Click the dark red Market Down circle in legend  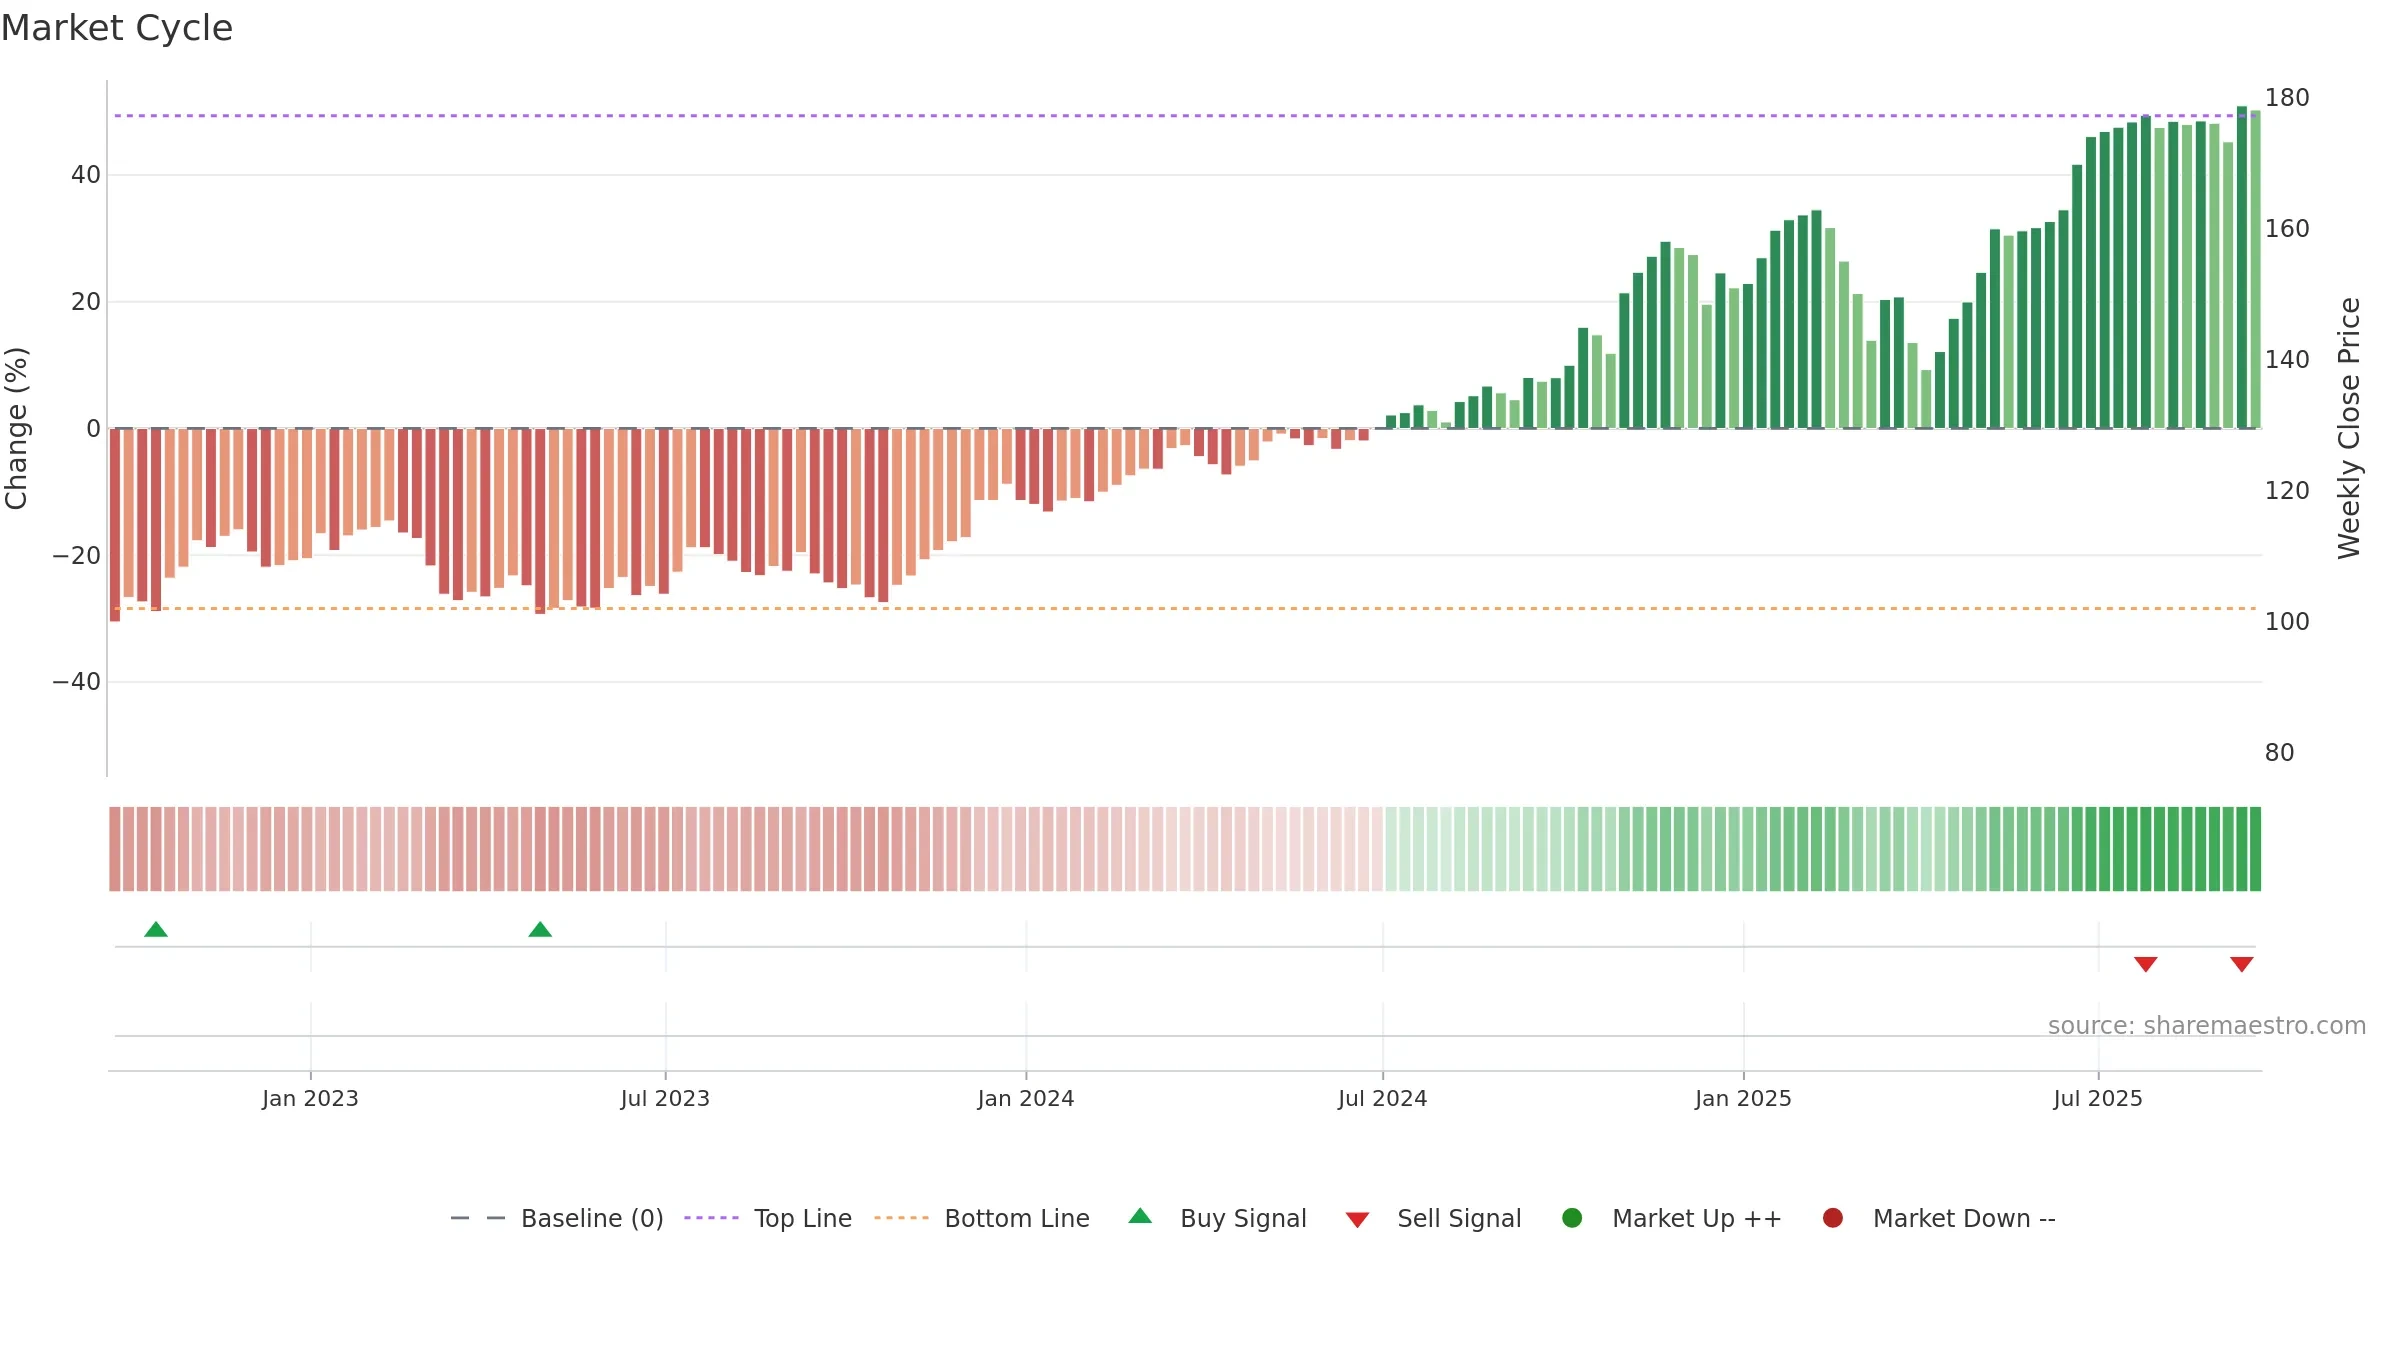[x=1833, y=1218]
